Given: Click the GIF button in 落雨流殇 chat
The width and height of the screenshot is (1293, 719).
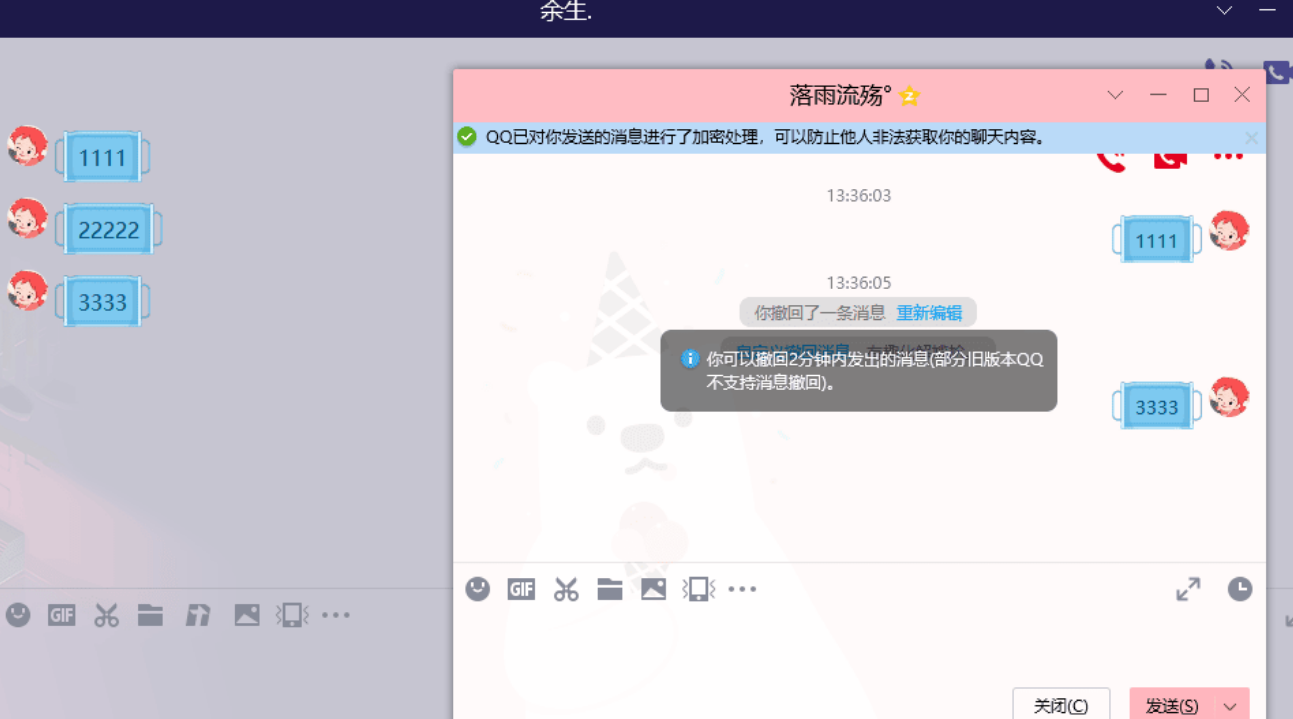Looking at the screenshot, I should (x=521, y=590).
